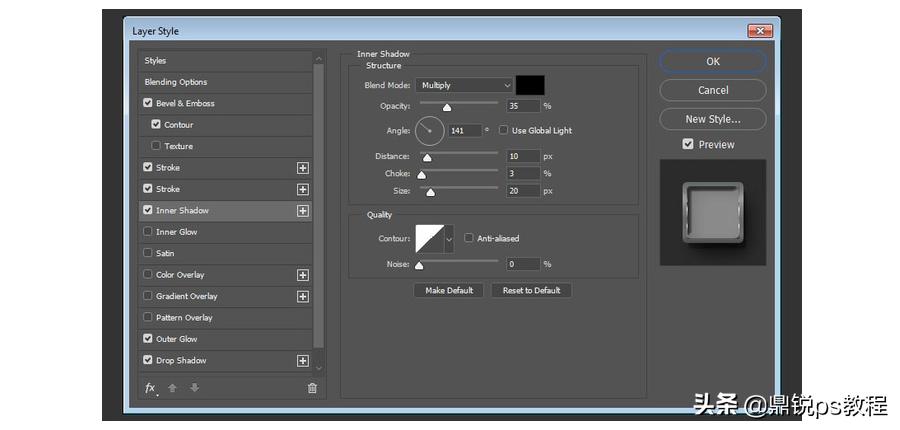The image size is (900, 430).
Task: Select the Blending Options entry
Action: tap(225, 82)
